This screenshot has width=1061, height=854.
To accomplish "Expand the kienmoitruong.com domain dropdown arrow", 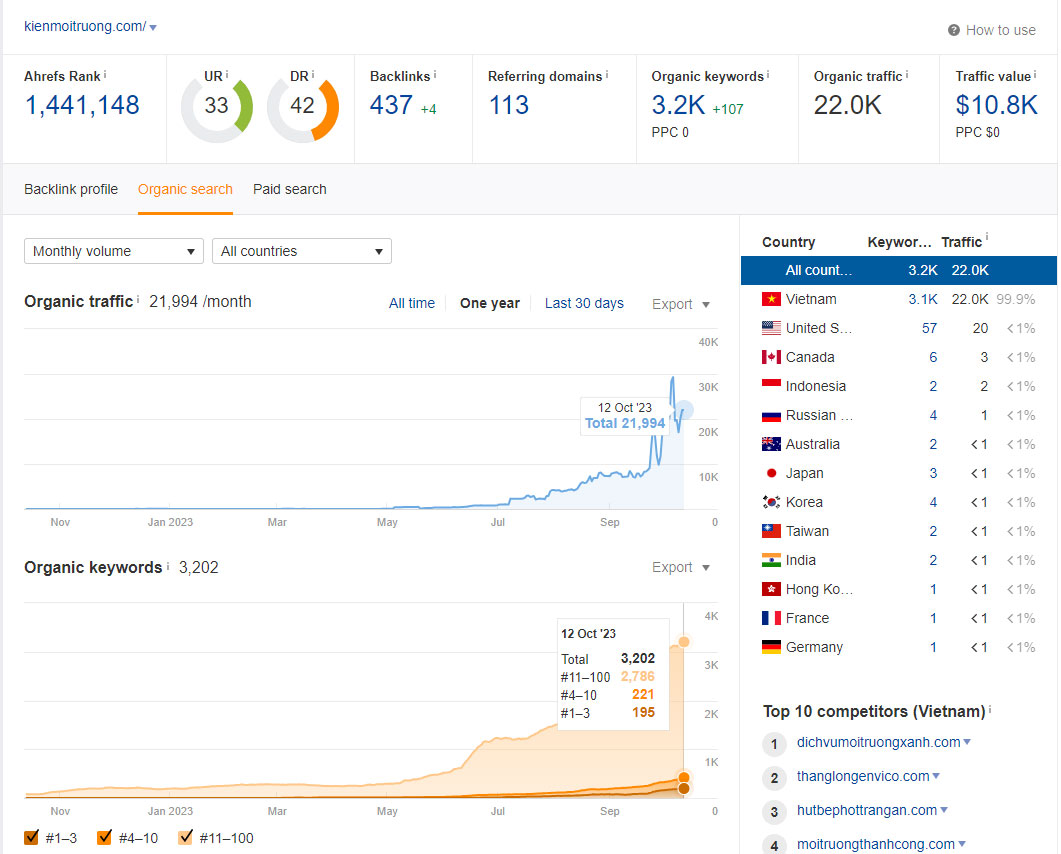I will [x=153, y=28].
